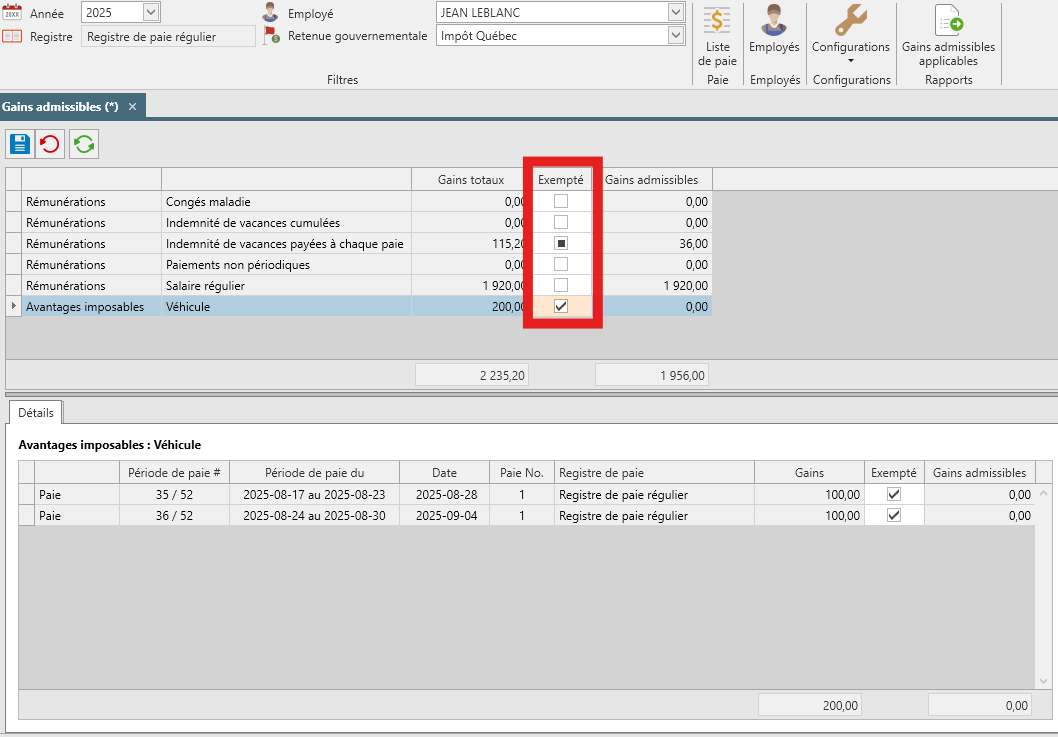This screenshot has height=737, width=1058.
Task: Uncheck Exempté for pay period 36 / 52
Action: pyautogui.click(x=894, y=515)
